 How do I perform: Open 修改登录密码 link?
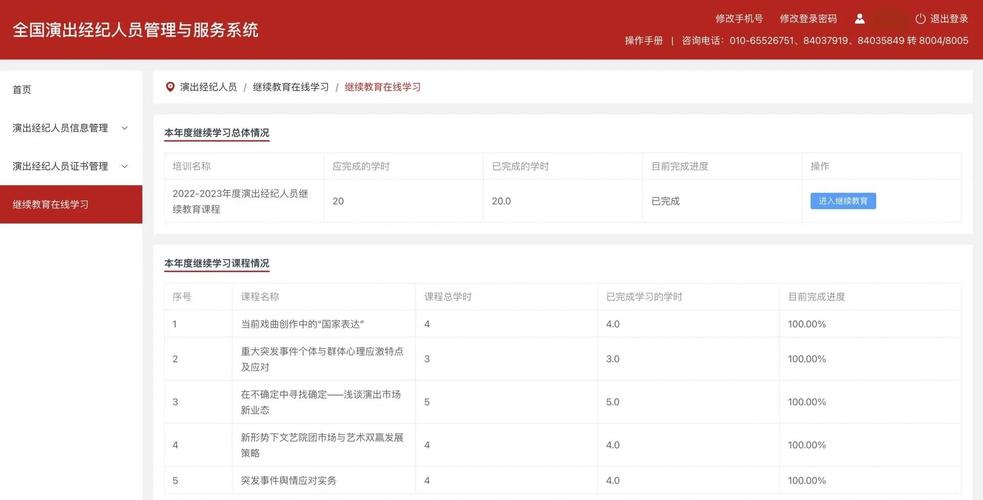pos(808,19)
